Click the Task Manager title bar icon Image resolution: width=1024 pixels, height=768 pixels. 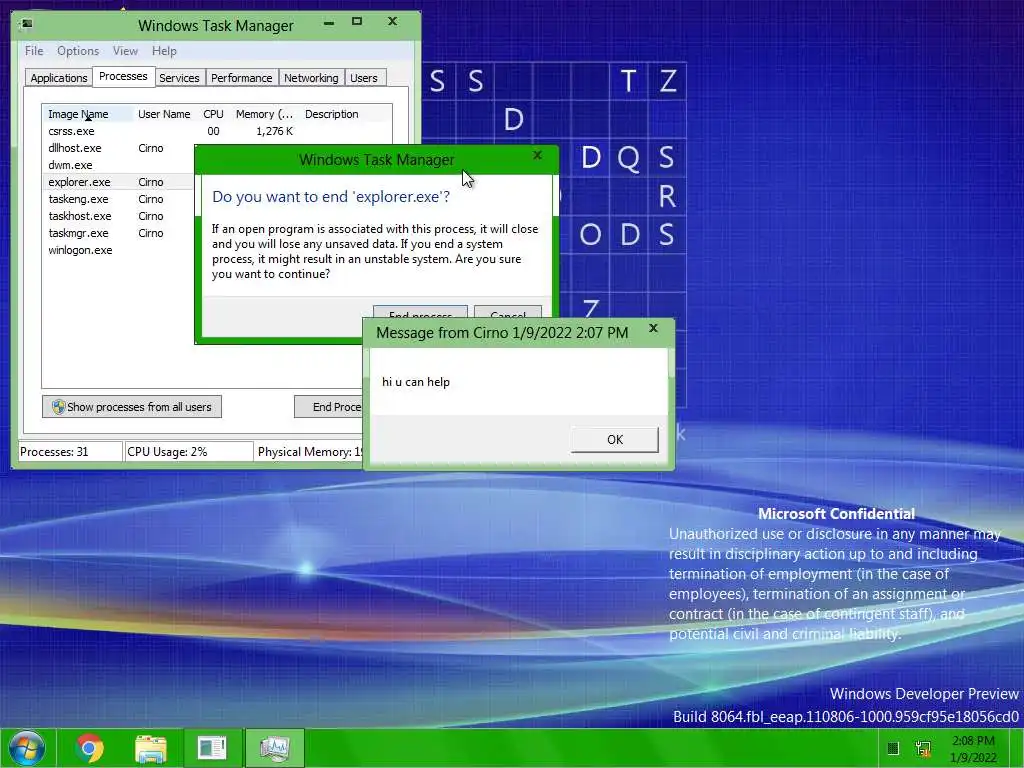(x=27, y=25)
